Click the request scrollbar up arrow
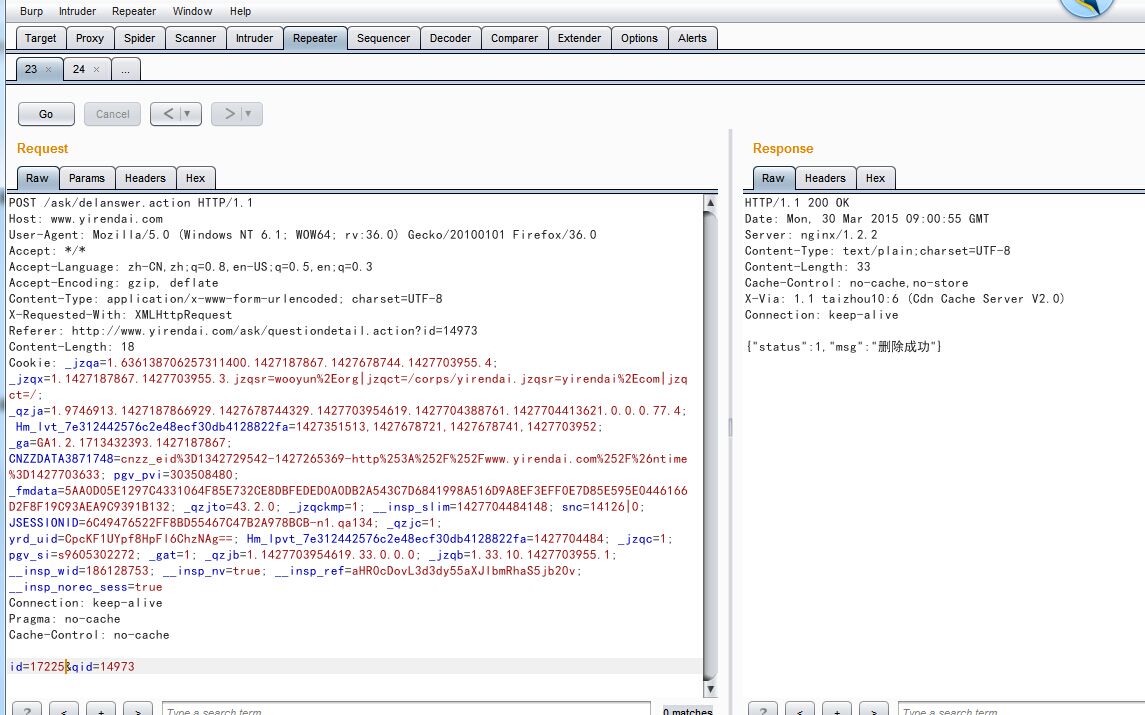 711,202
